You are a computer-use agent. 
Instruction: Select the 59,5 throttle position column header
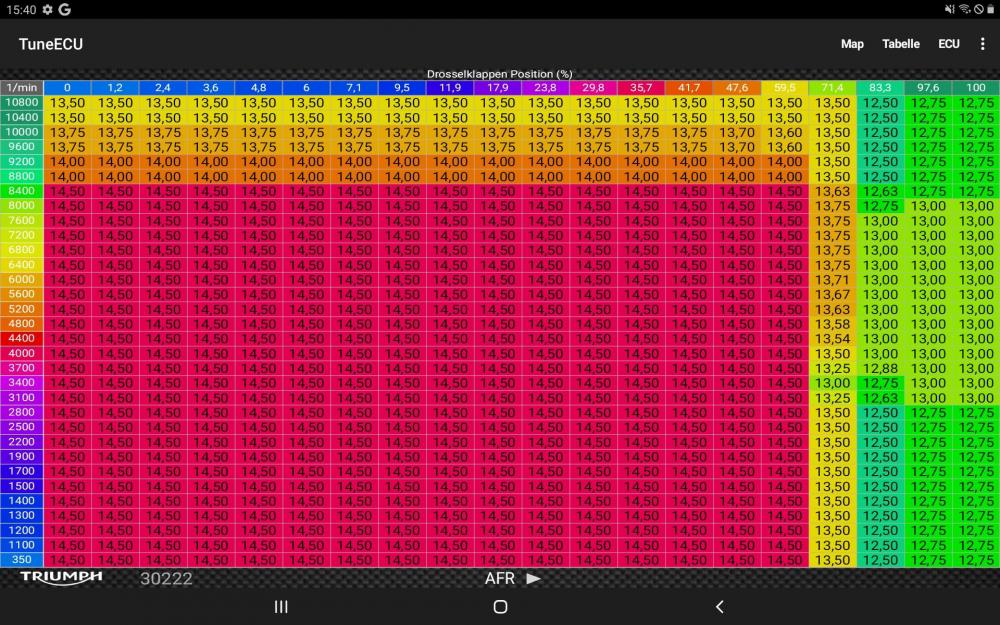[x=785, y=88]
